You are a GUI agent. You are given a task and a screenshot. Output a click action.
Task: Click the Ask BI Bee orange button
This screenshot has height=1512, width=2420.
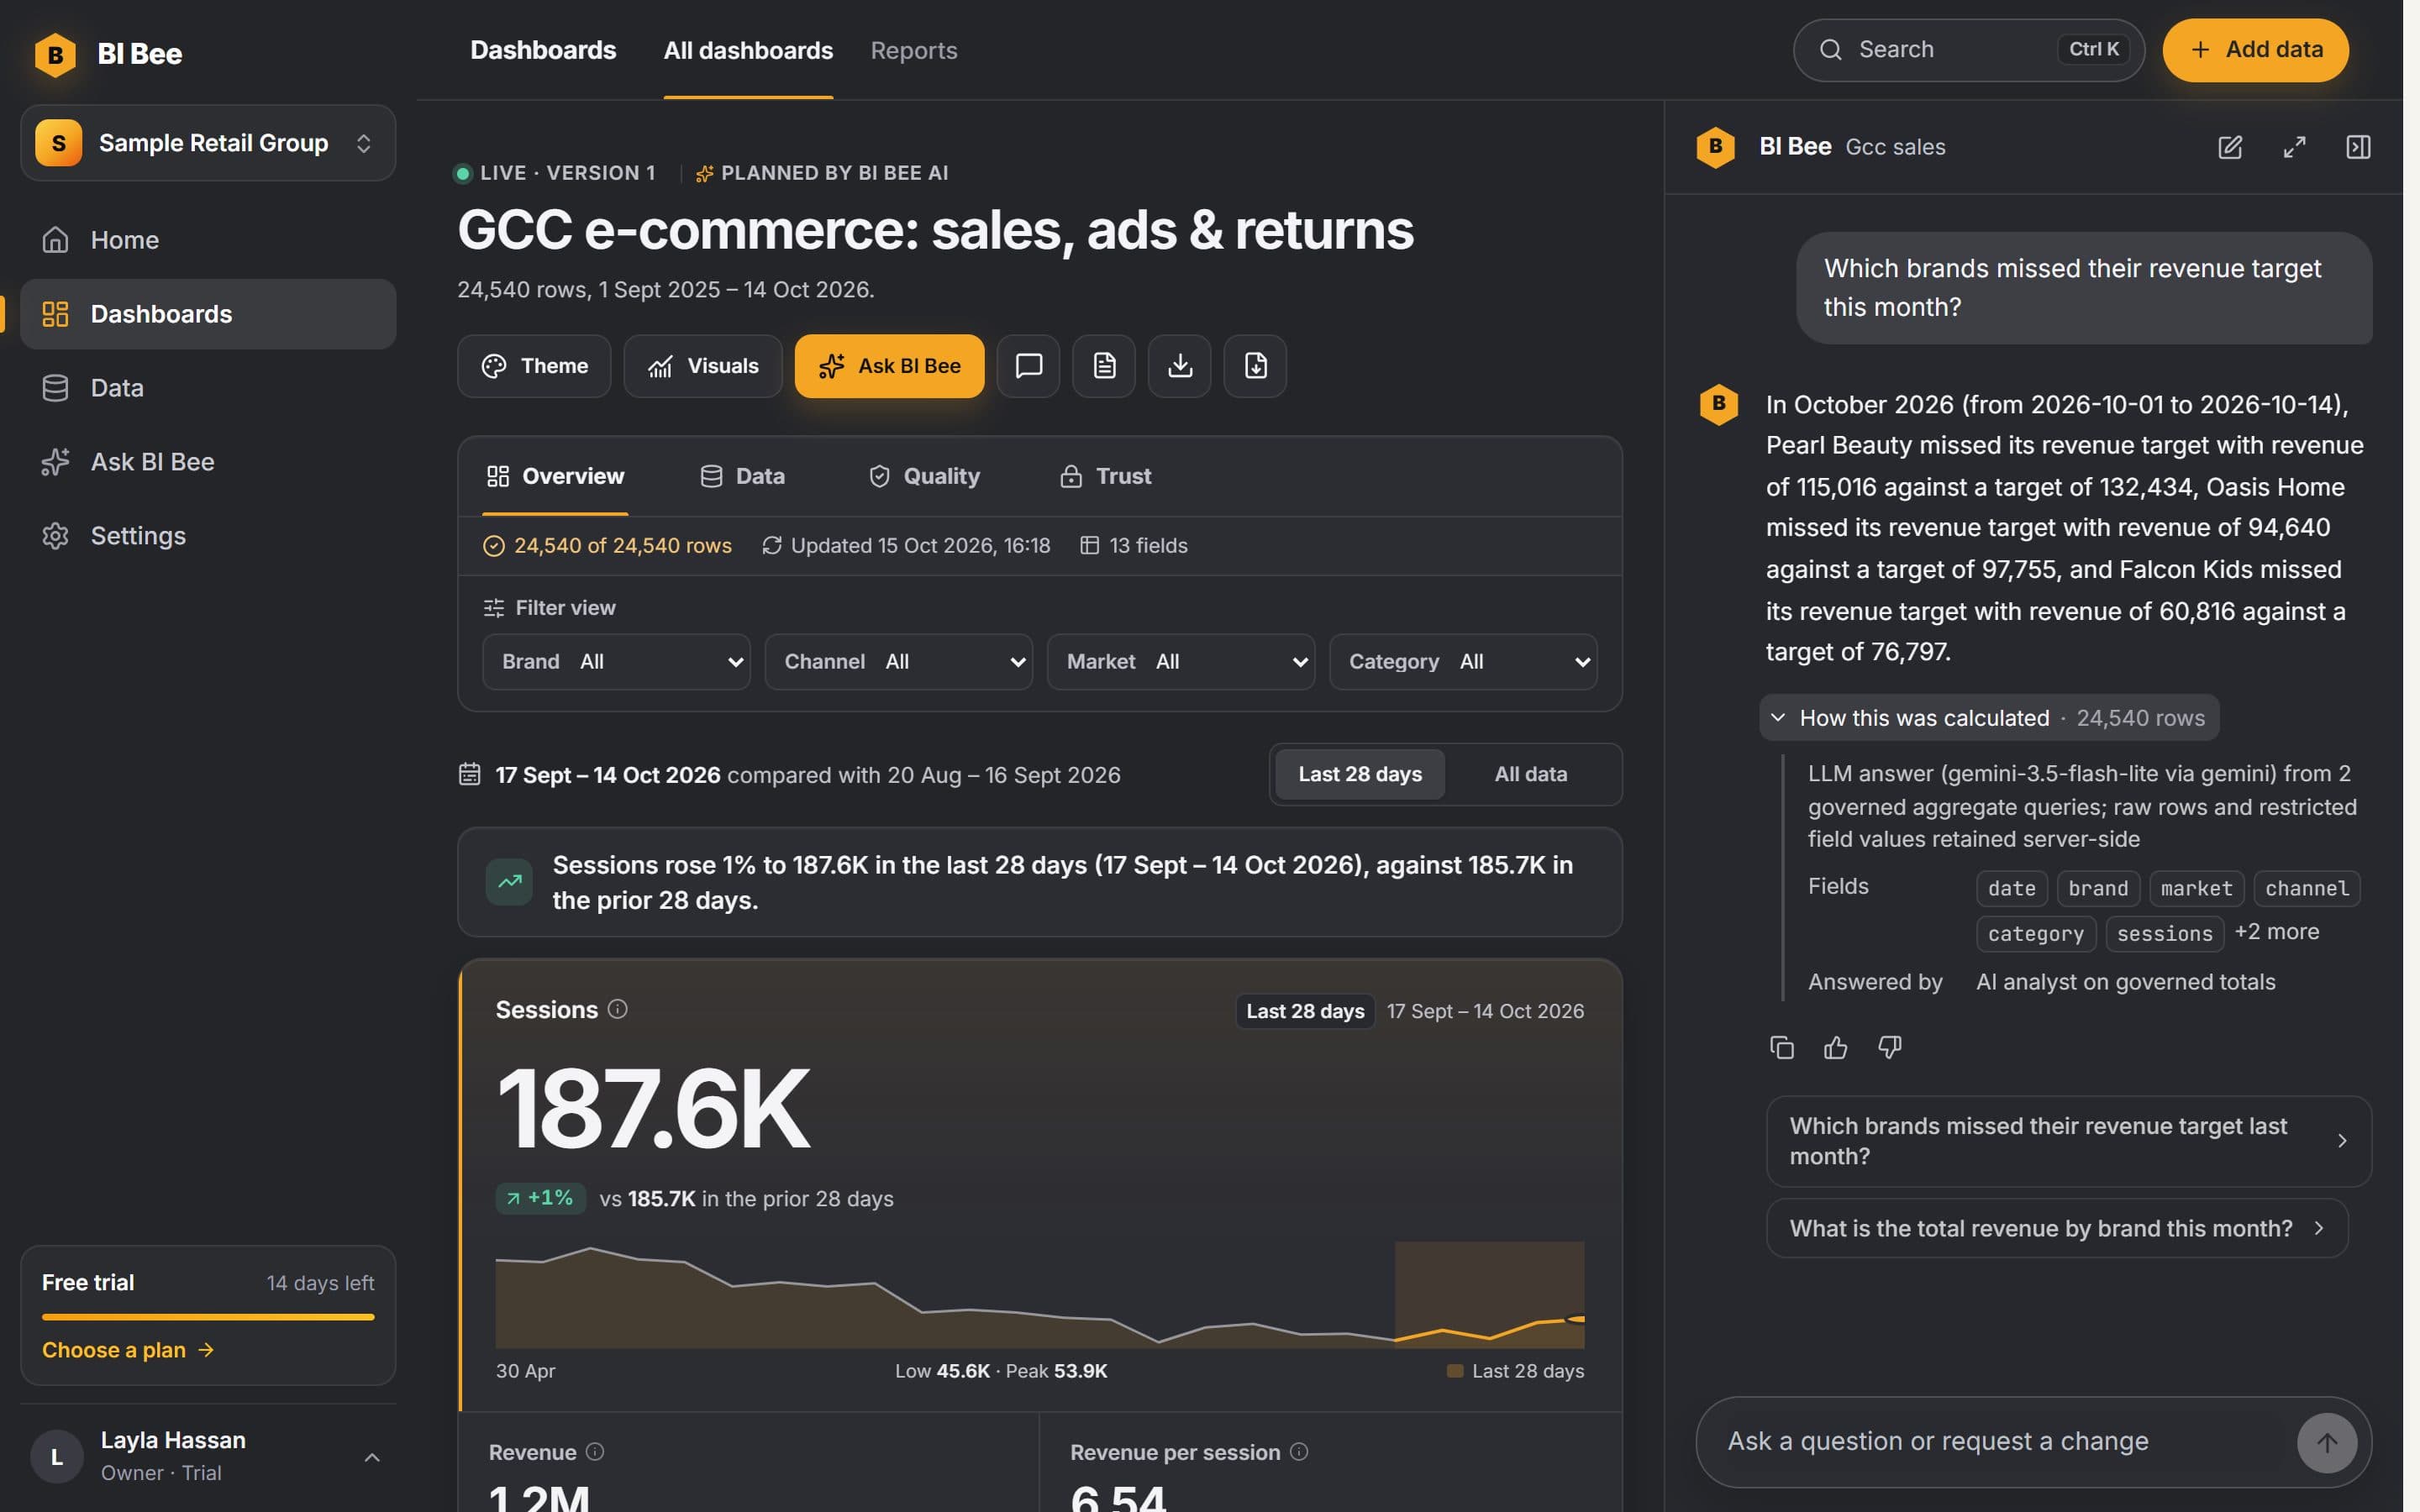tap(889, 366)
